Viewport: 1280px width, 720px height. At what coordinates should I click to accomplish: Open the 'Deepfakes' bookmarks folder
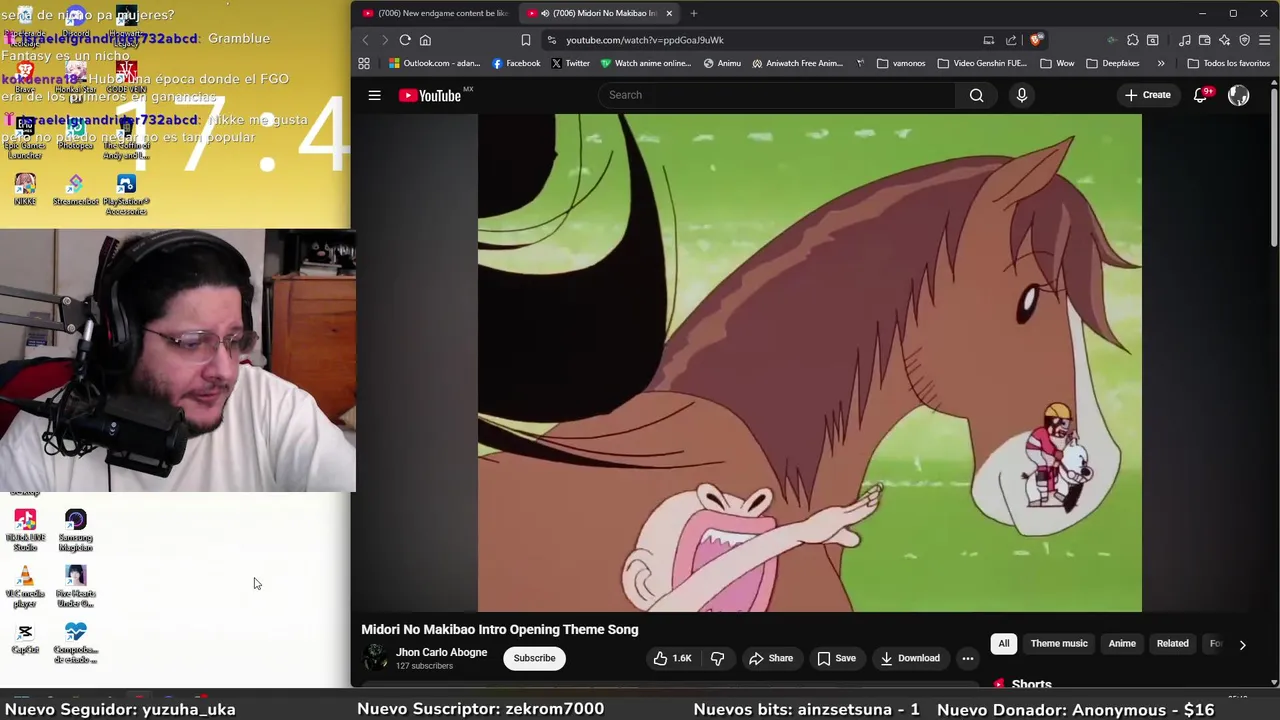click(x=1113, y=63)
